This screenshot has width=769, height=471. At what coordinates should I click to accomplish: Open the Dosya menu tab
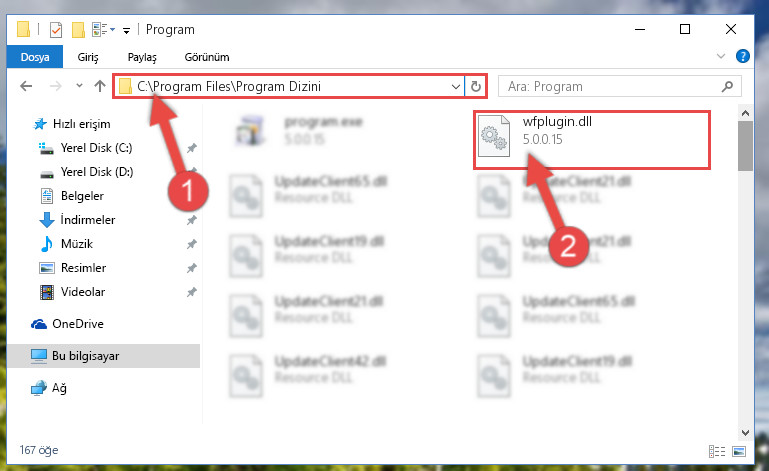[35, 57]
